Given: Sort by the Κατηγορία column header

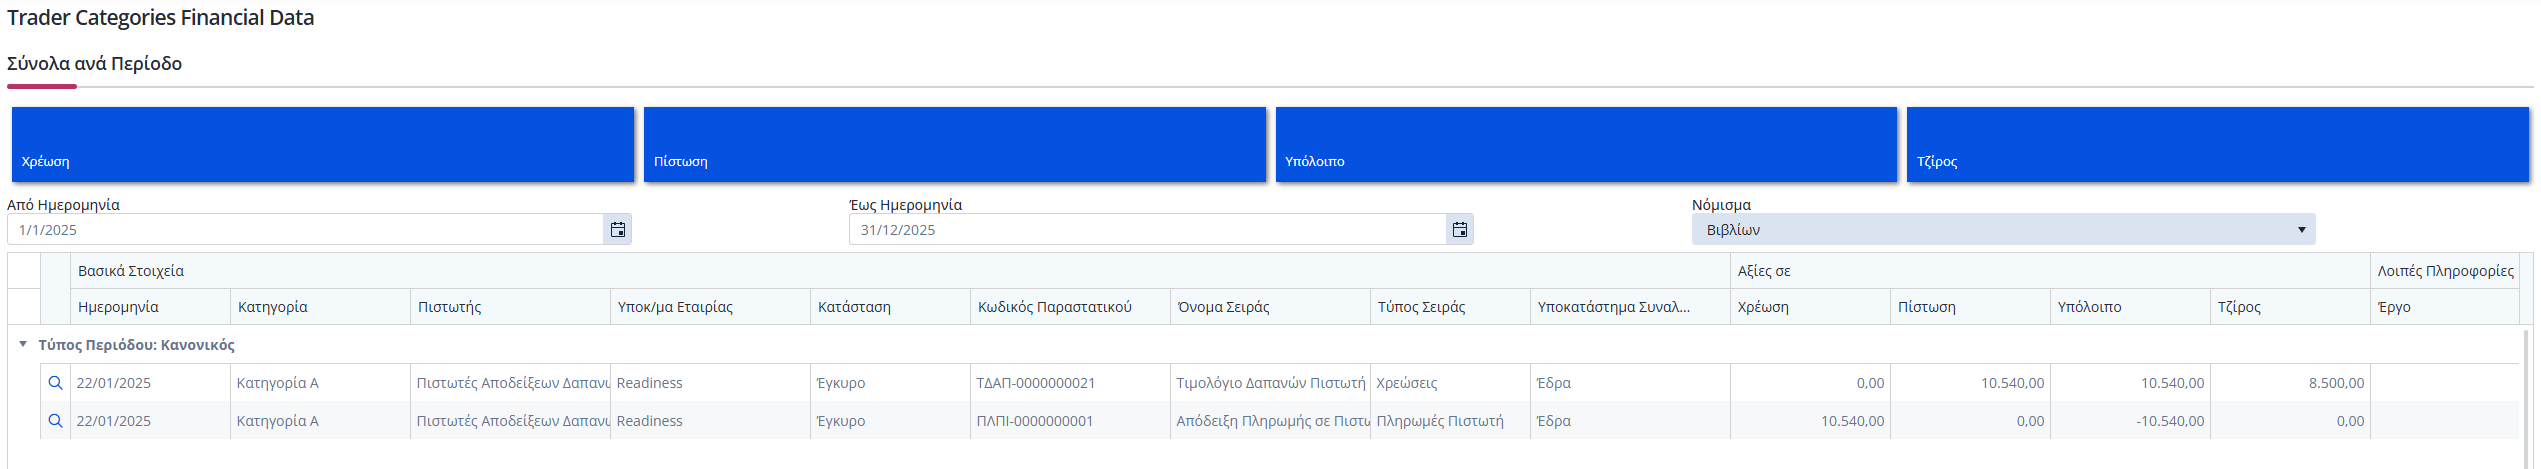Looking at the screenshot, I should click(320, 307).
